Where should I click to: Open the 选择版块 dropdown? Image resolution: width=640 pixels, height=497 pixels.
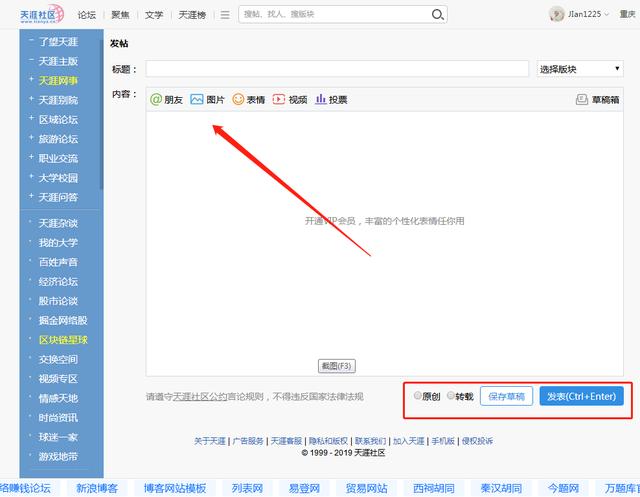coord(580,69)
